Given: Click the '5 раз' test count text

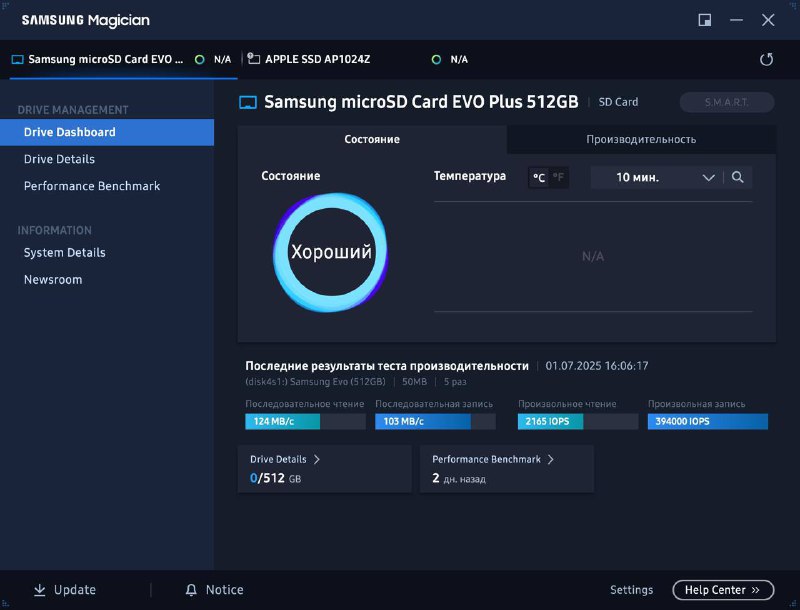Looking at the screenshot, I should [455, 382].
